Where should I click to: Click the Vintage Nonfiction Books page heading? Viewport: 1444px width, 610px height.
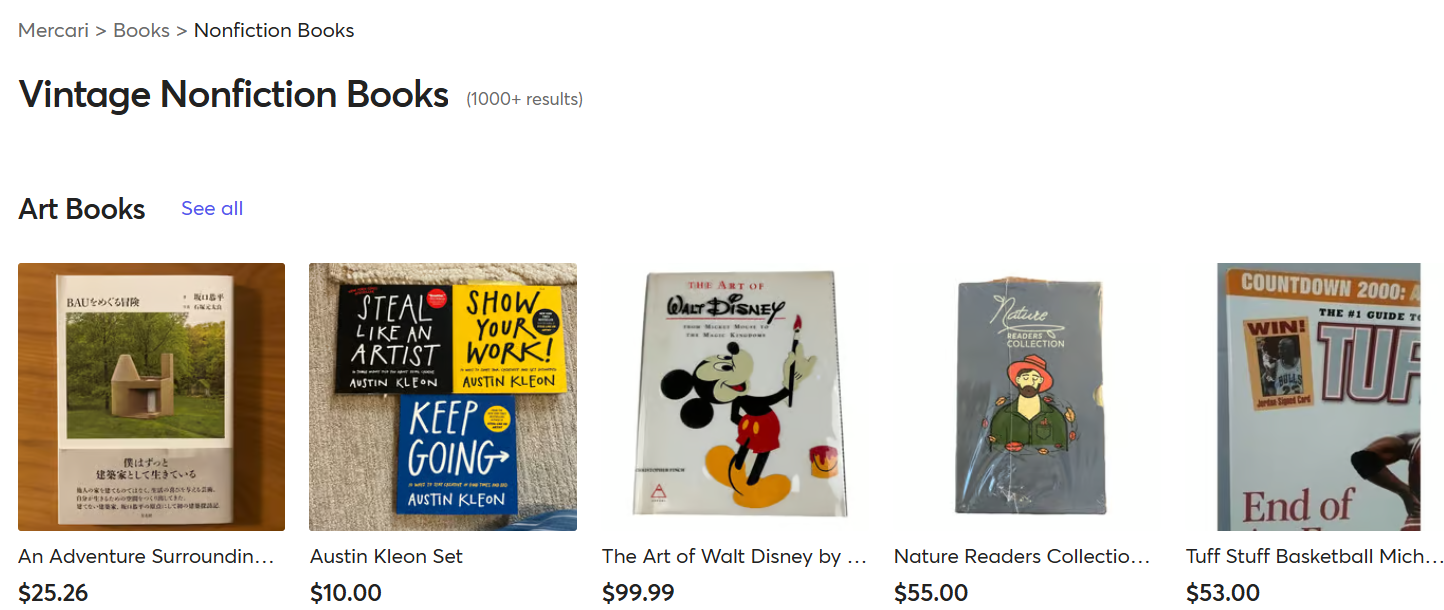tap(233, 94)
